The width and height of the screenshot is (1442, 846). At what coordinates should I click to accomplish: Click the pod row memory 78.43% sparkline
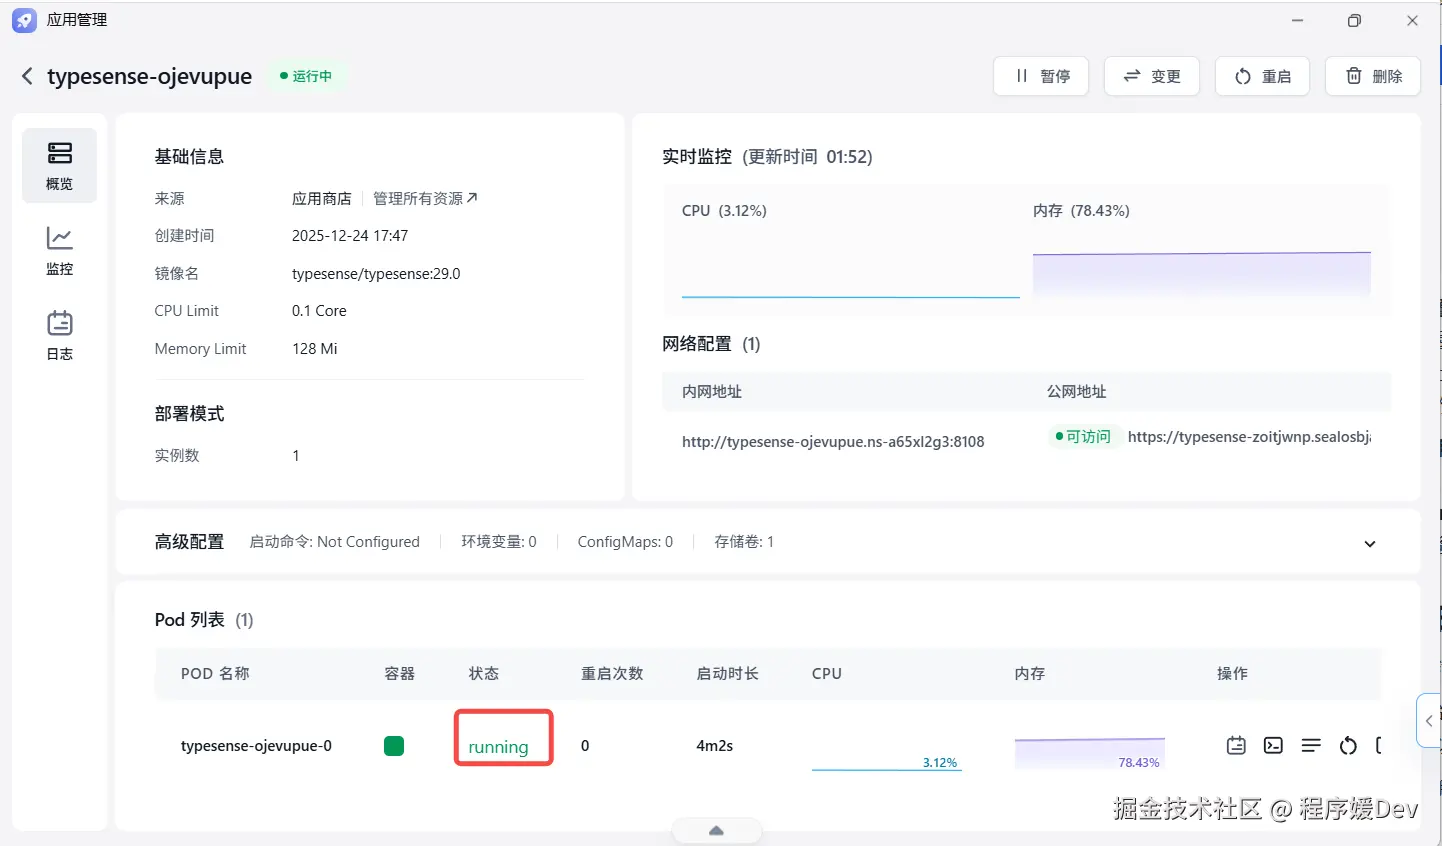coord(1089,753)
